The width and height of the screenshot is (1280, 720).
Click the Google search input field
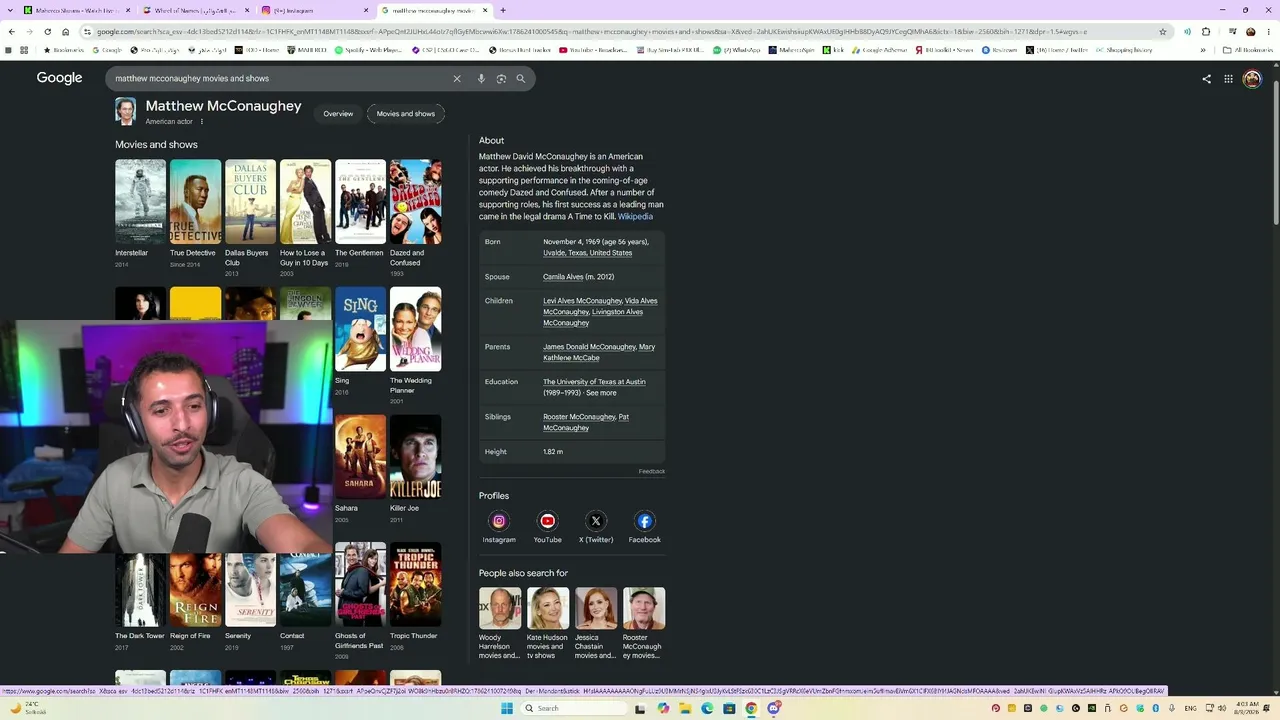pyautogui.click(x=278, y=78)
